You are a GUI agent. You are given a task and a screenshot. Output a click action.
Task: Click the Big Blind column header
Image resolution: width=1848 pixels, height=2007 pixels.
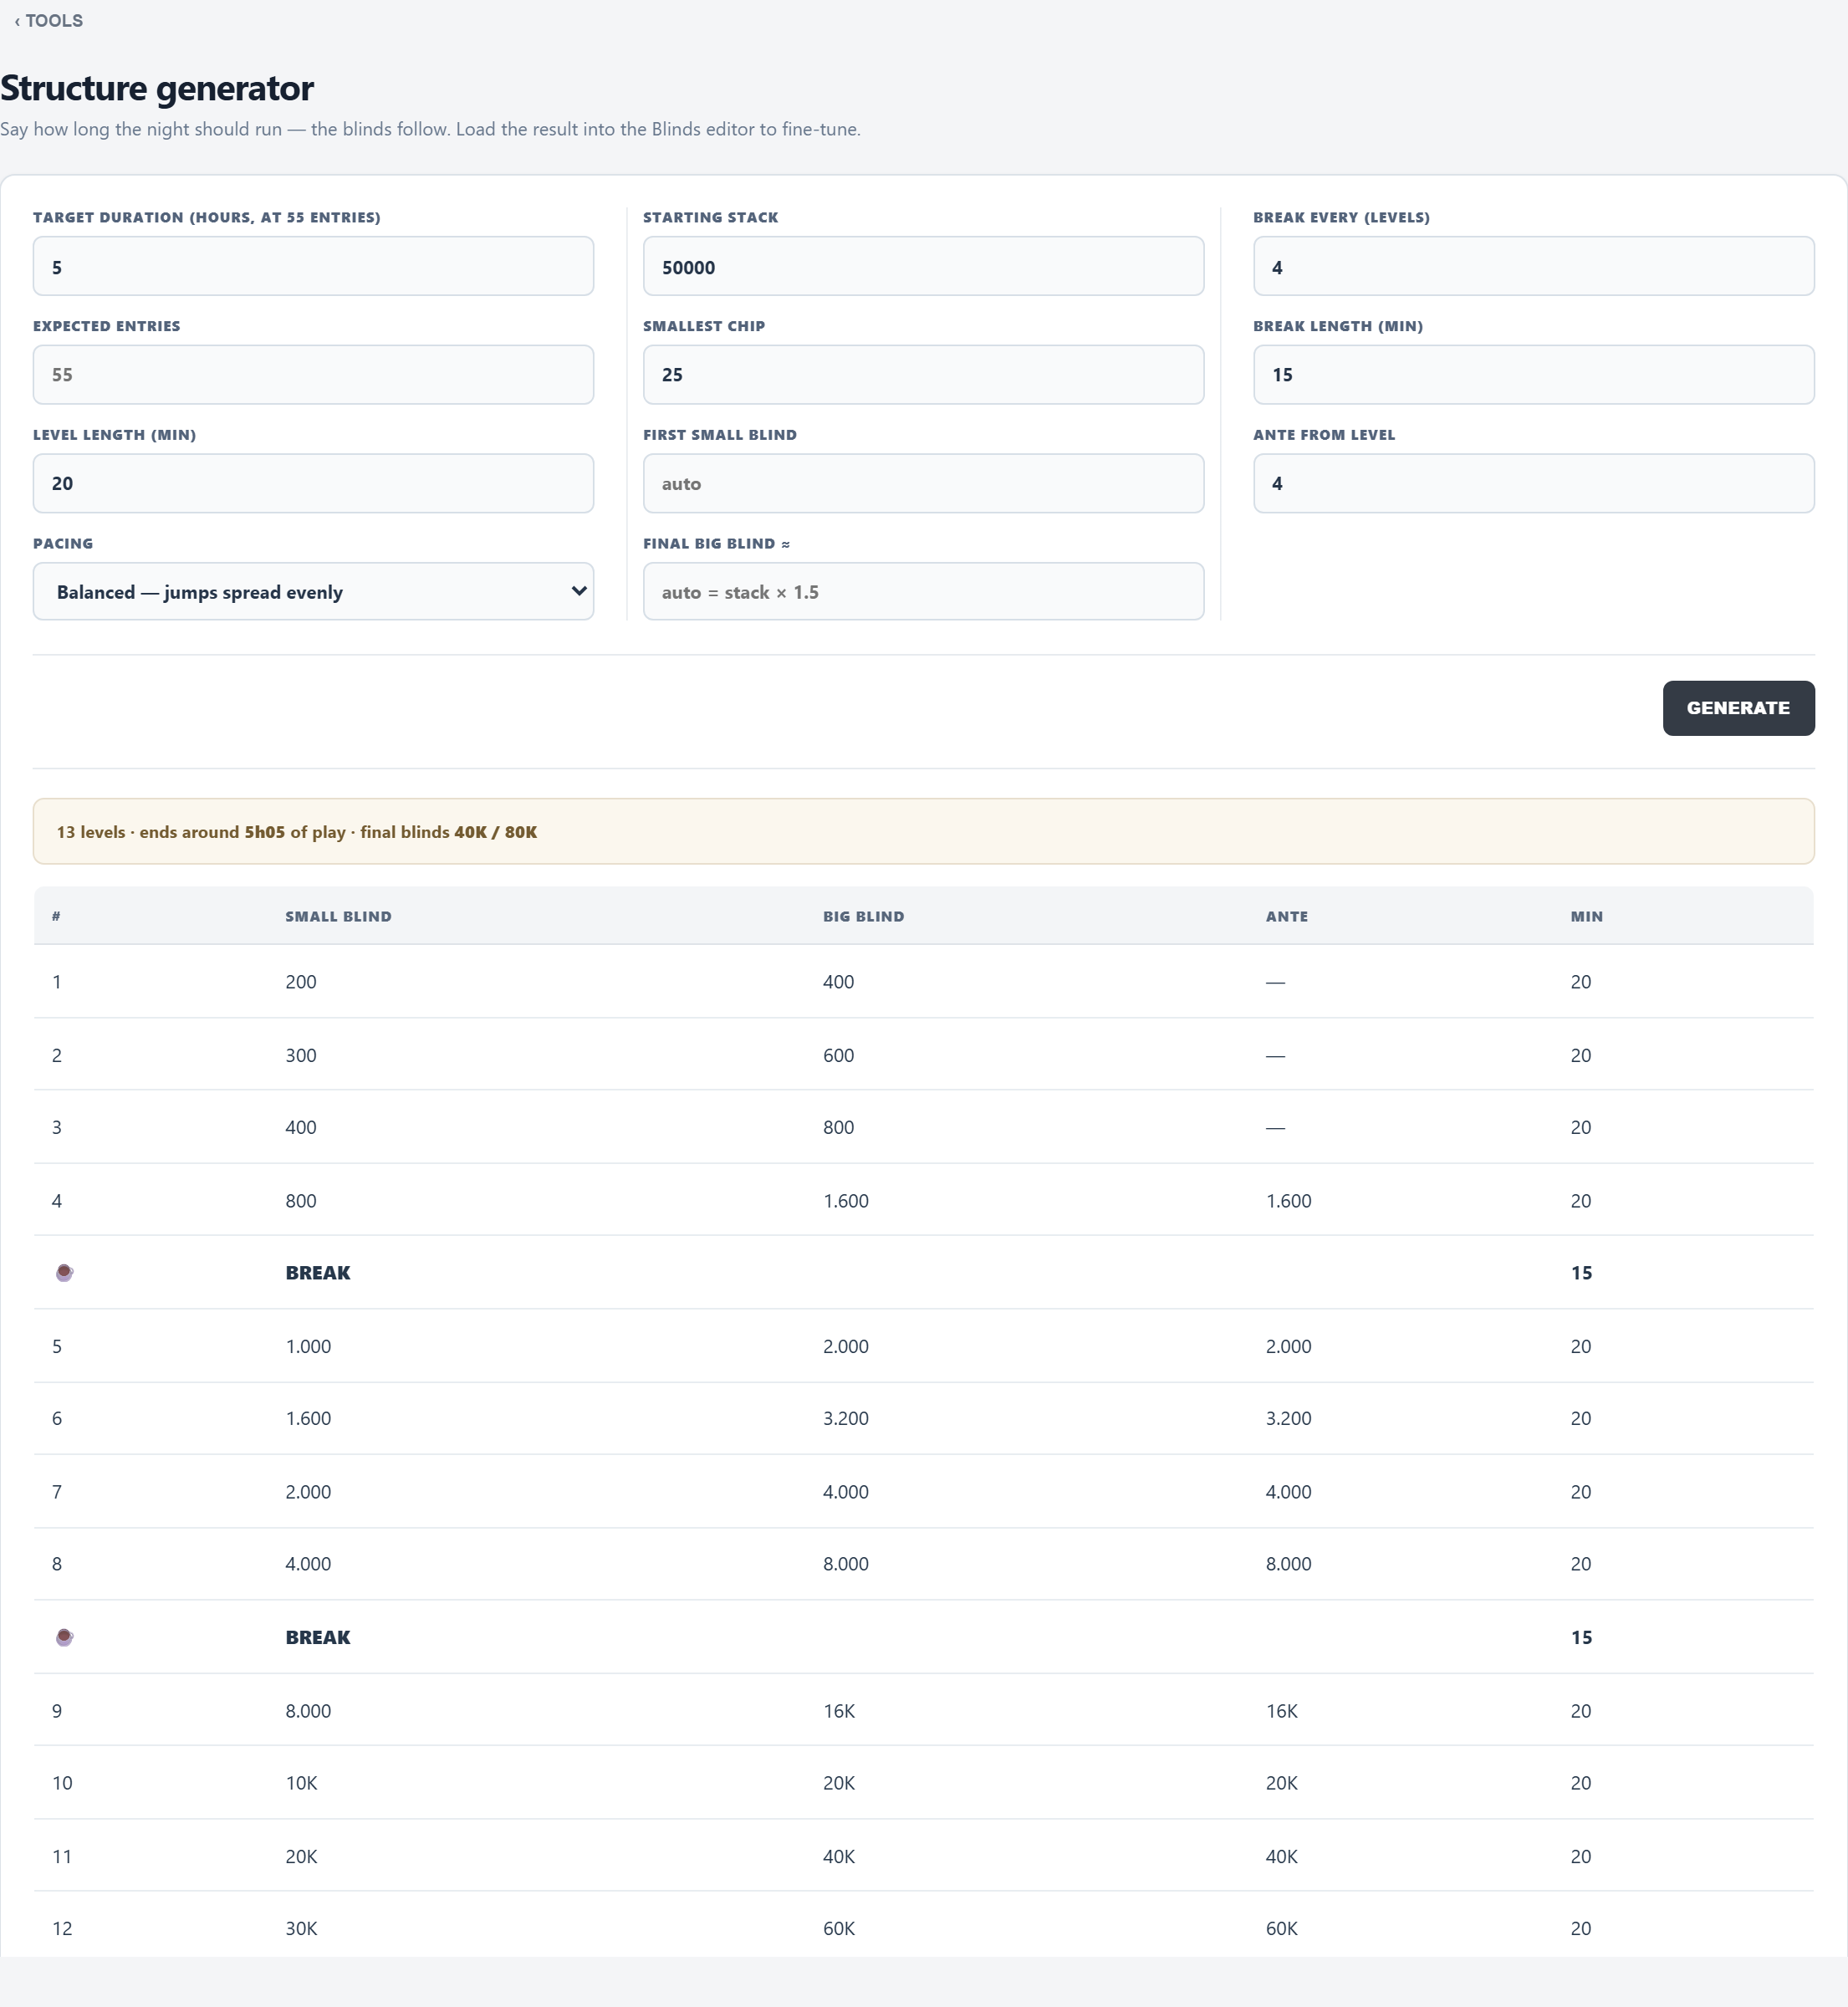coord(863,916)
